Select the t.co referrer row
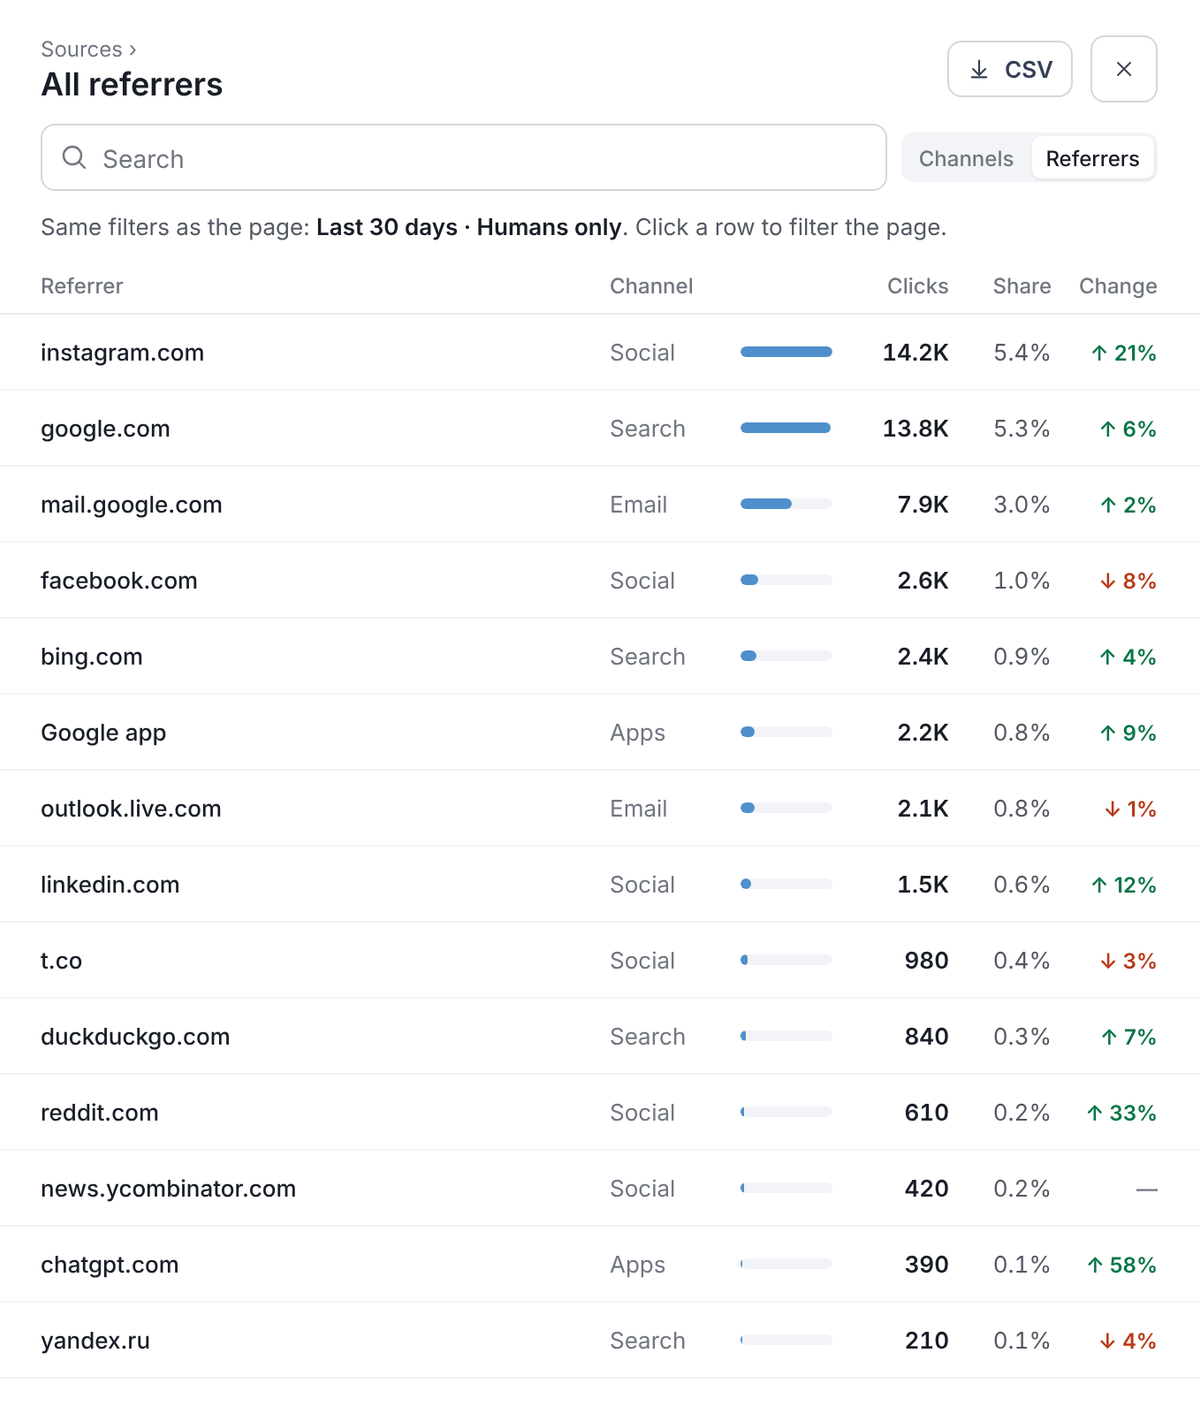 (x=600, y=961)
